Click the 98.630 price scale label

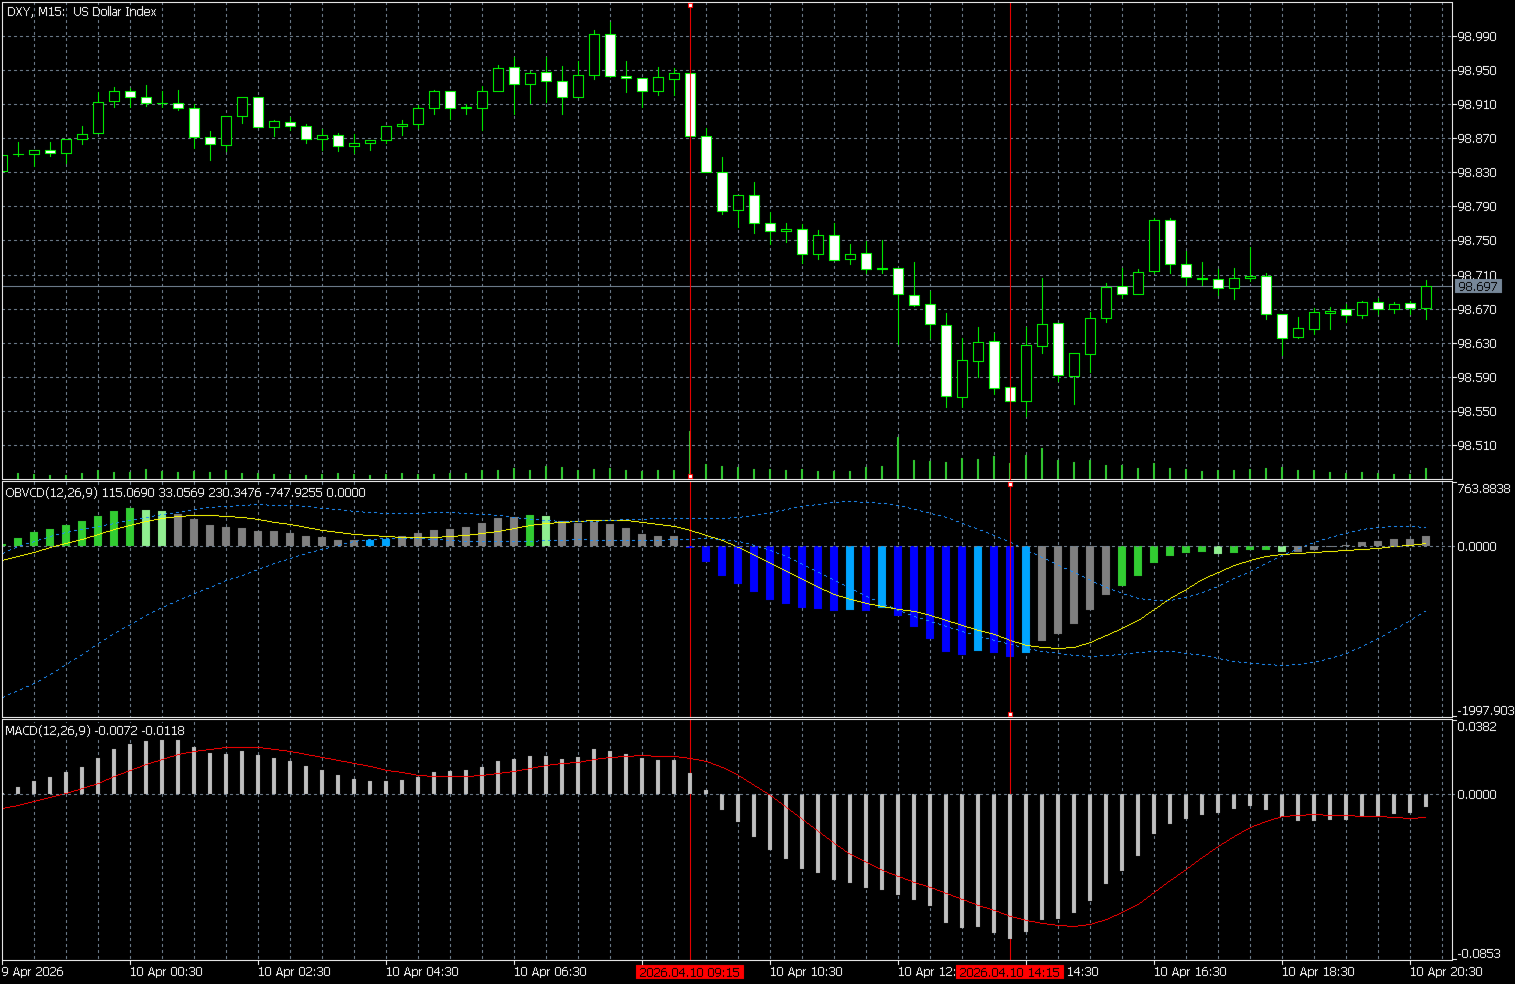pos(1477,343)
